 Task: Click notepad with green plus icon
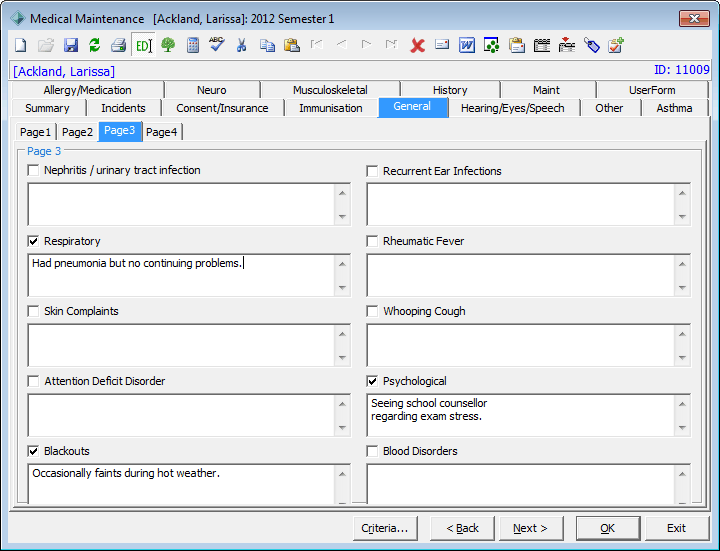616,45
